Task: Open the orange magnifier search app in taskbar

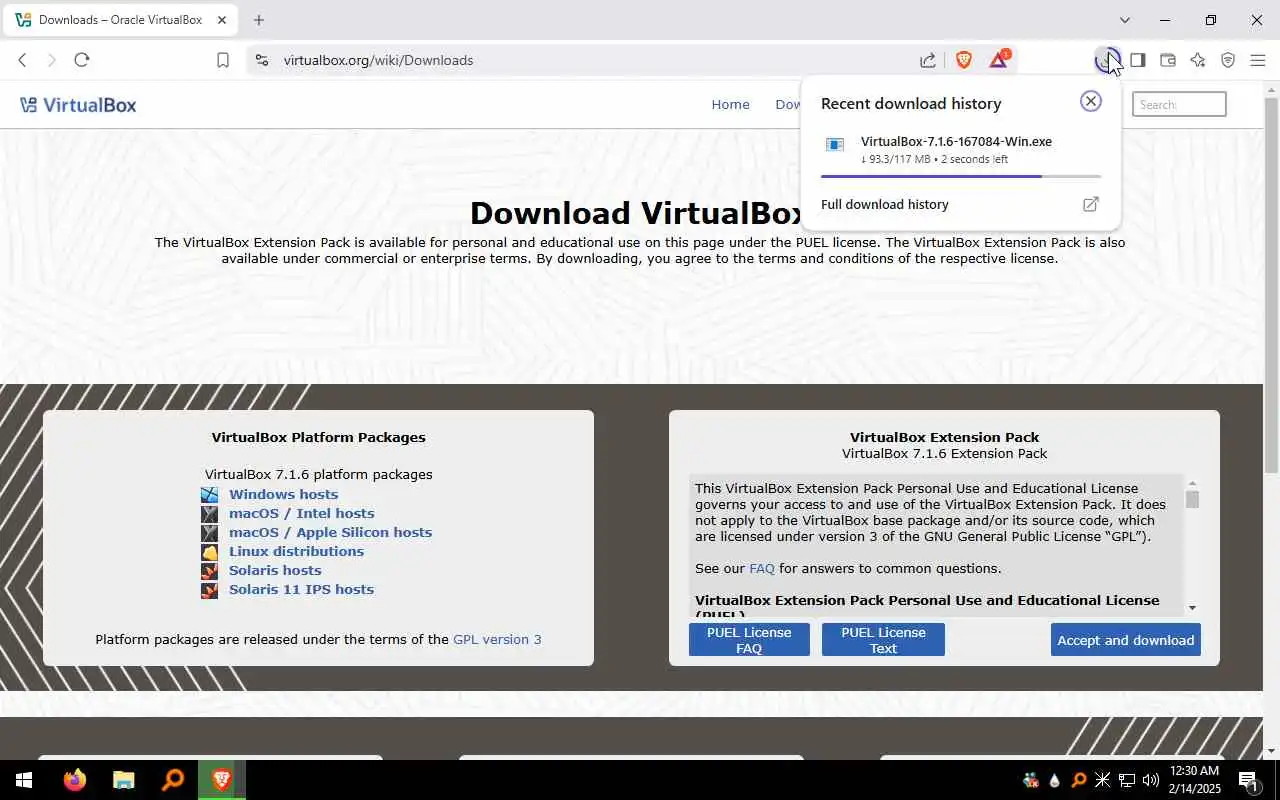Action: point(172,780)
